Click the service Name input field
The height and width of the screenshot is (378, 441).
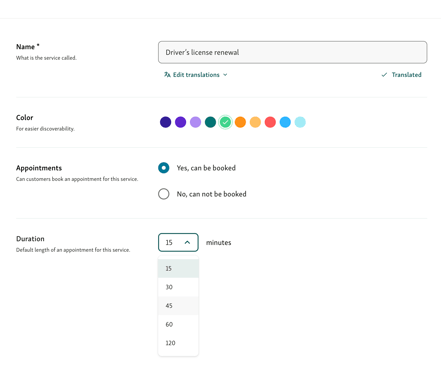pyautogui.click(x=293, y=52)
